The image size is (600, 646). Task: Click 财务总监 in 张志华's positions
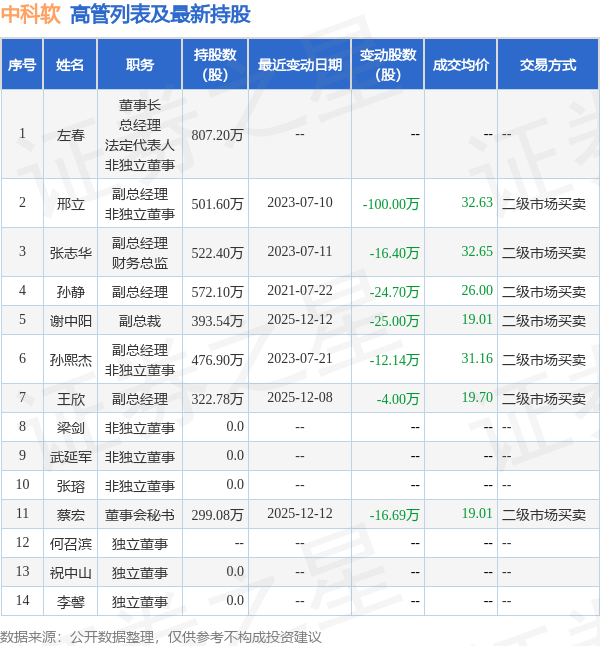140,263
